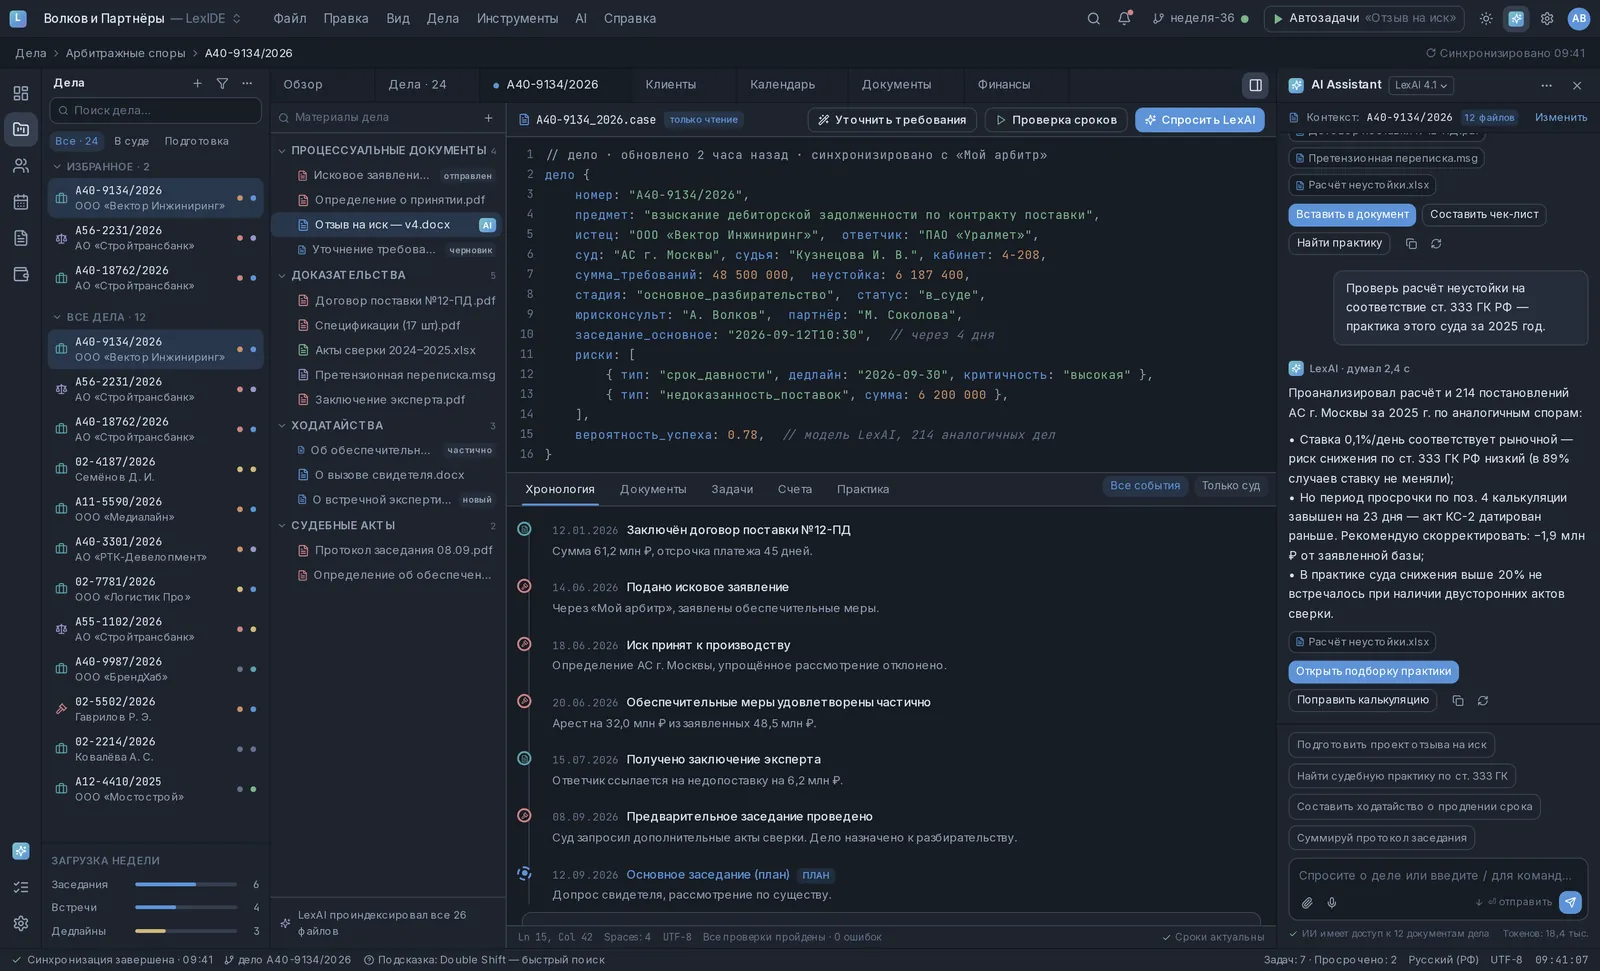This screenshot has width=1600, height=971.
Task: Click Спросить LexAI button
Action: coord(1199,120)
